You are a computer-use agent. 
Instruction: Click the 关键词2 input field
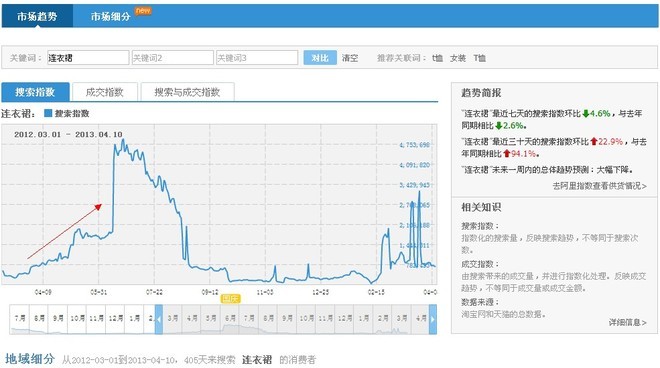coord(173,58)
